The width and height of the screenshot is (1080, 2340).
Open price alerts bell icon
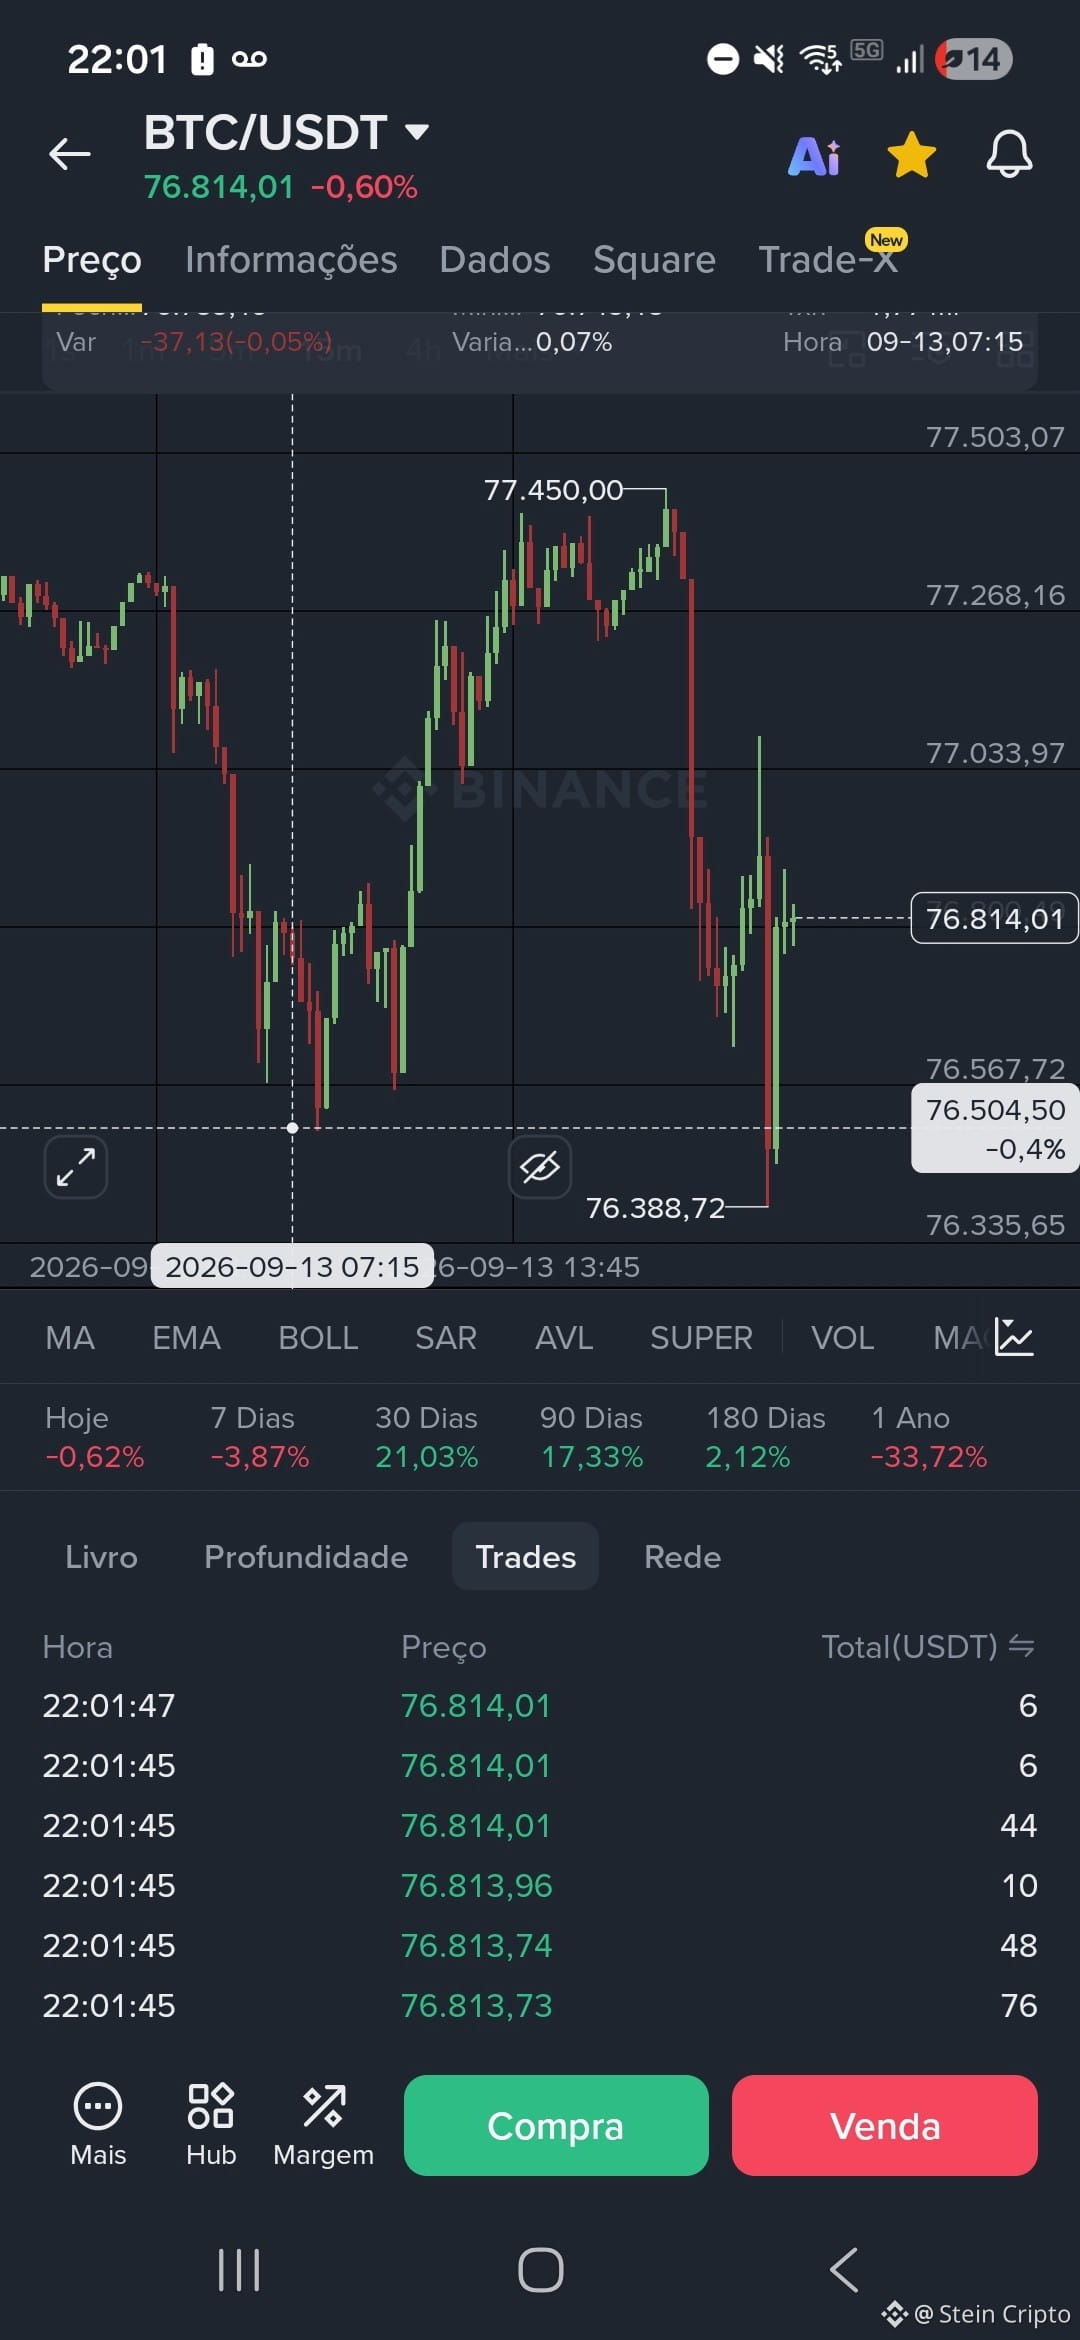pyautogui.click(x=1009, y=155)
